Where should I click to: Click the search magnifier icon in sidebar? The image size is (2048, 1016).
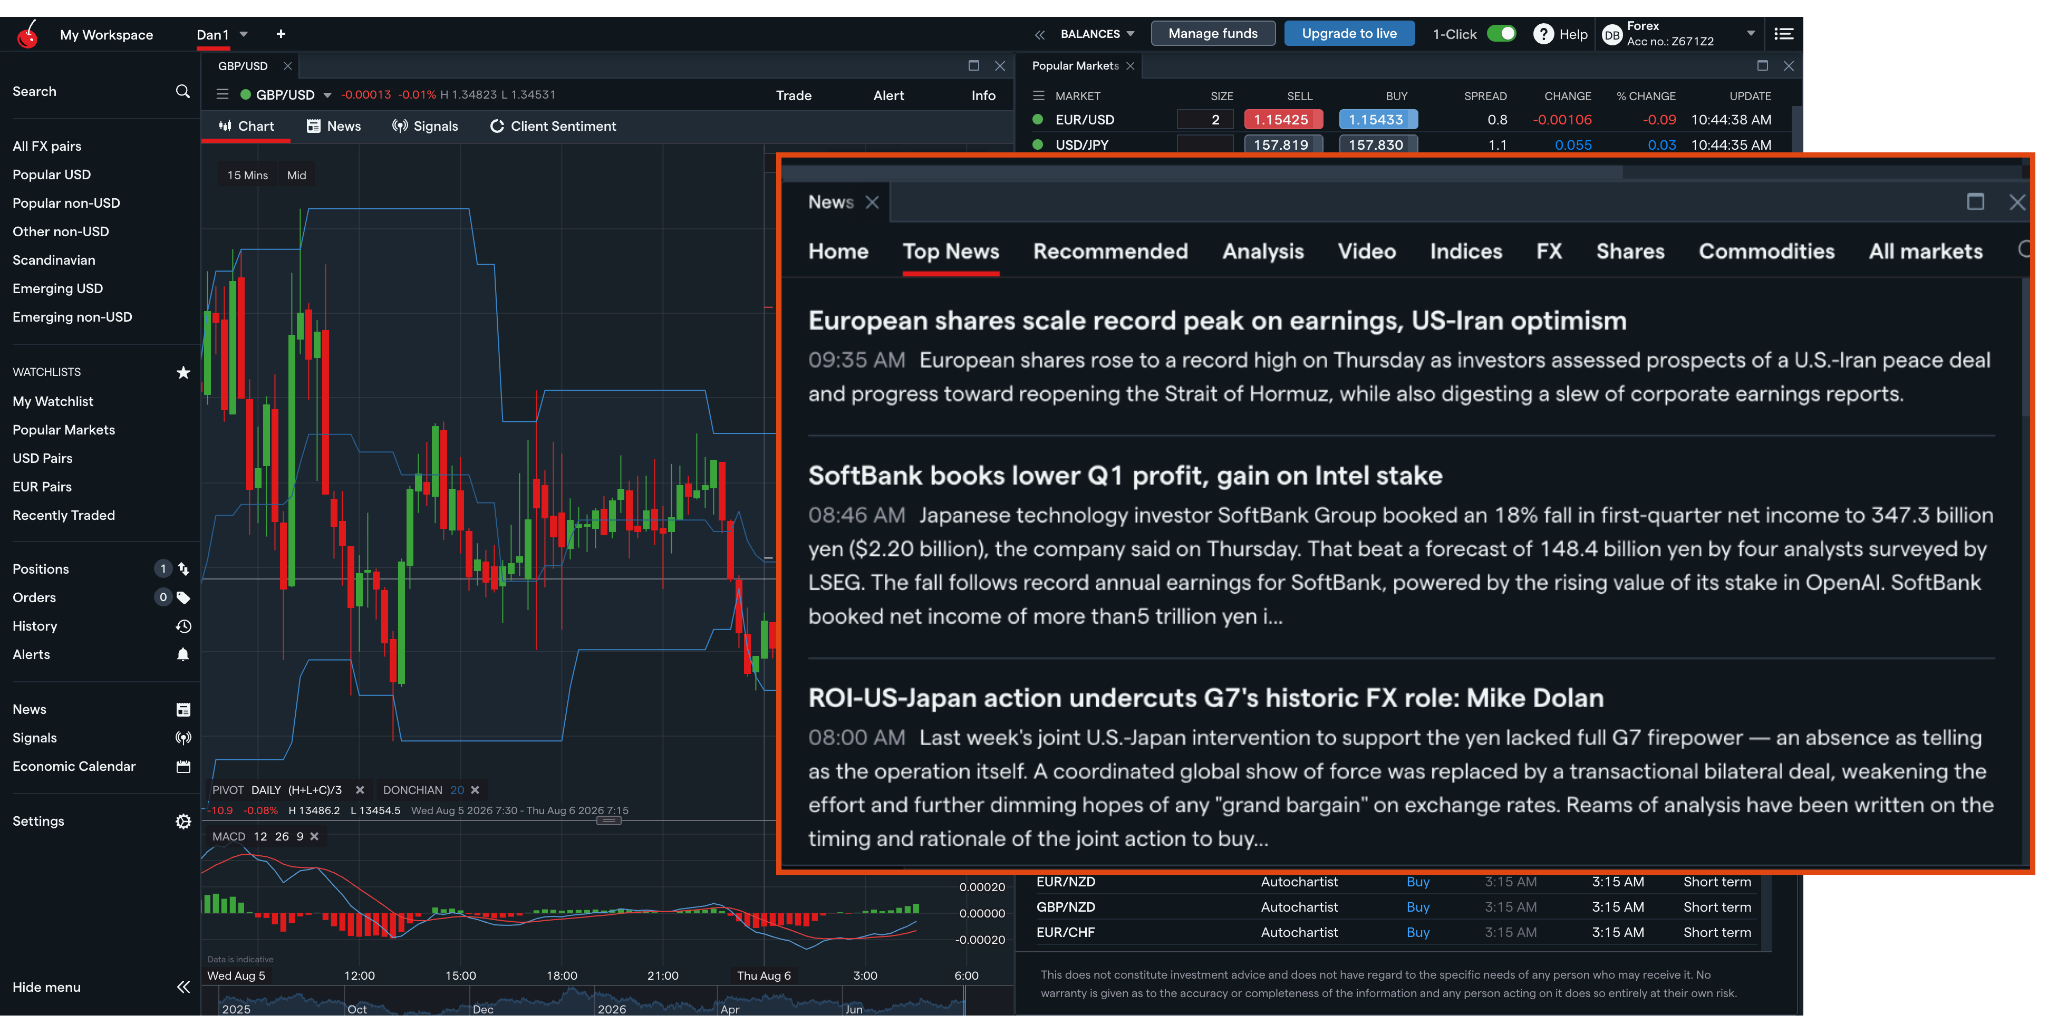click(x=182, y=91)
